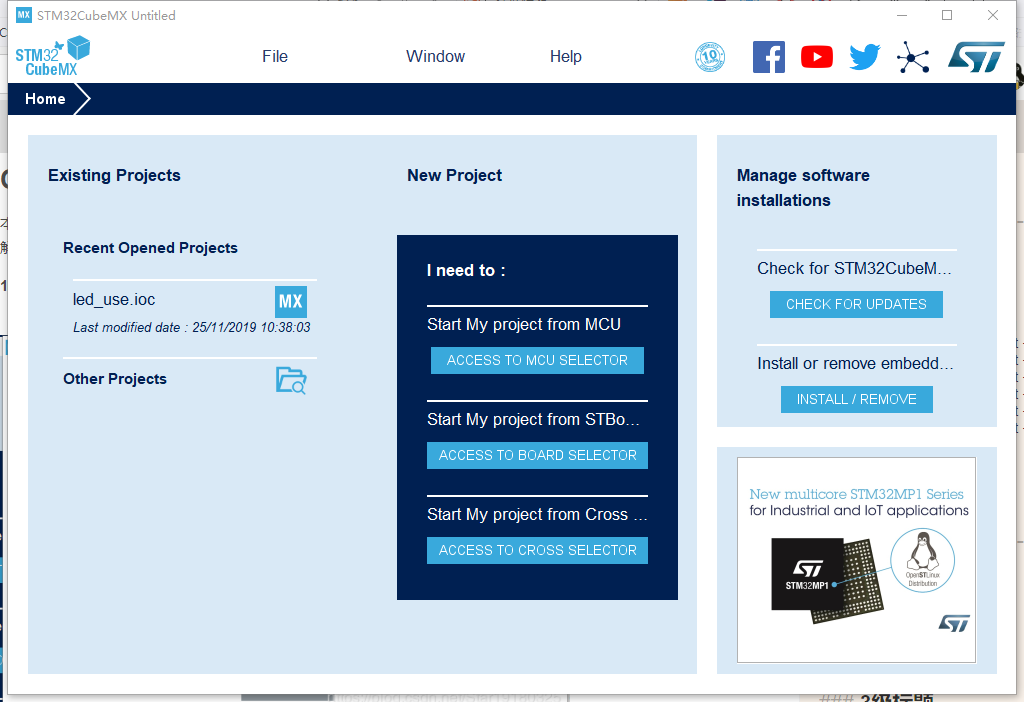Click 'Start My project from MCU' text
This screenshot has width=1024, height=702.
click(x=524, y=325)
